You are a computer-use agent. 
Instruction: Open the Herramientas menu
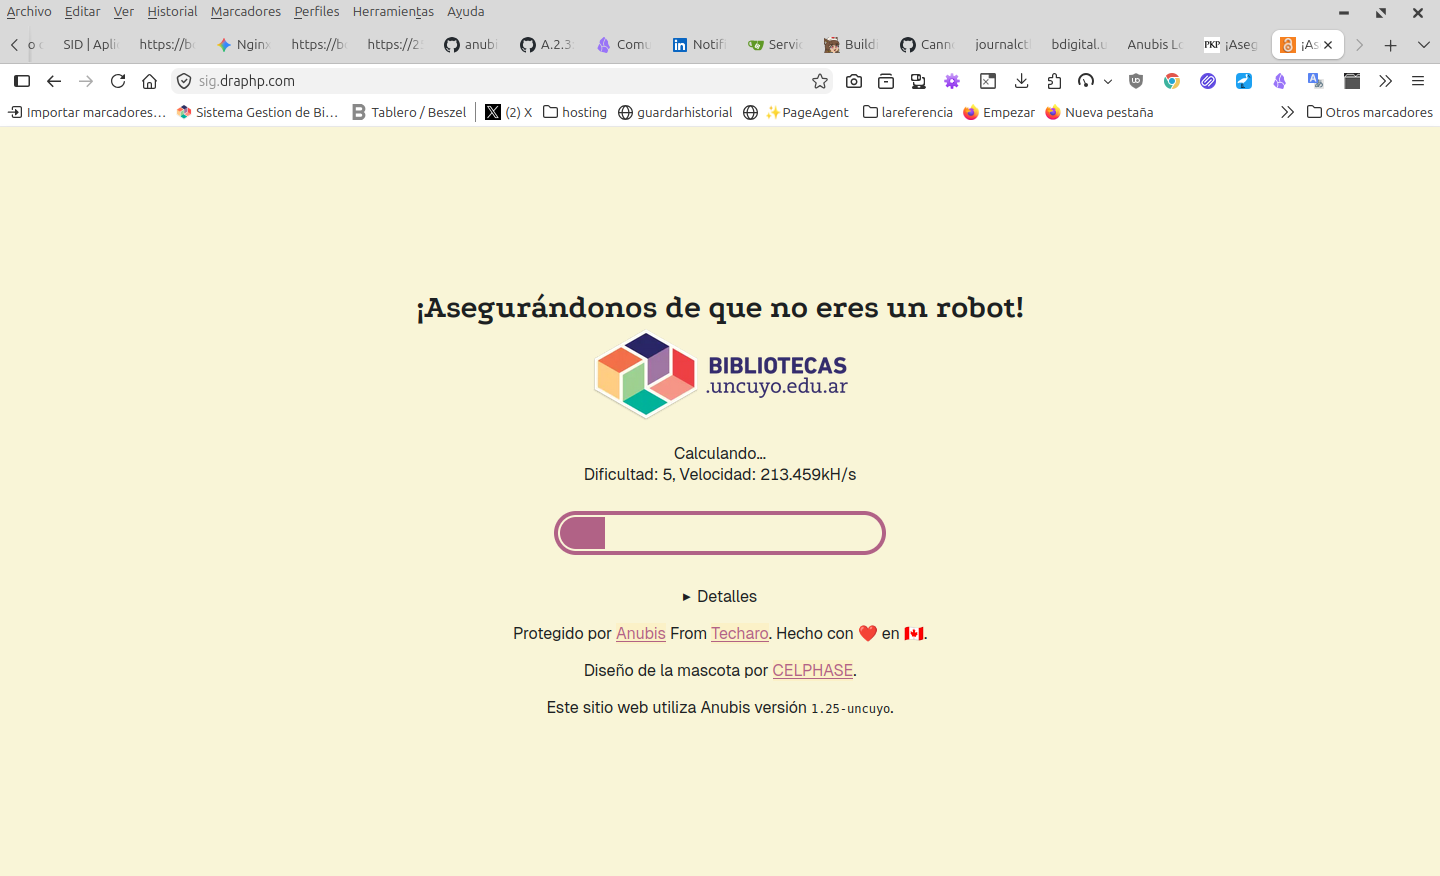[x=393, y=12]
